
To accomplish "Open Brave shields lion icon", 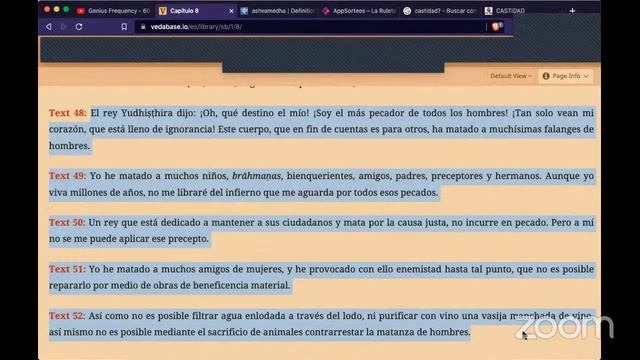I will pos(497,27).
